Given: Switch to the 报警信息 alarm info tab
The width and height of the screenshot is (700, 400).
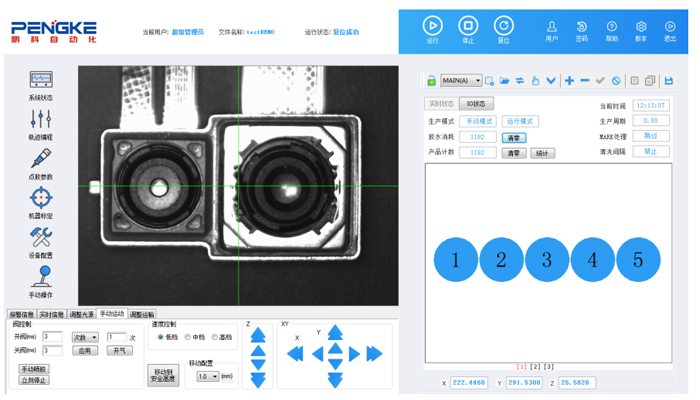Looking at the screenshot, I should [21, 314].
